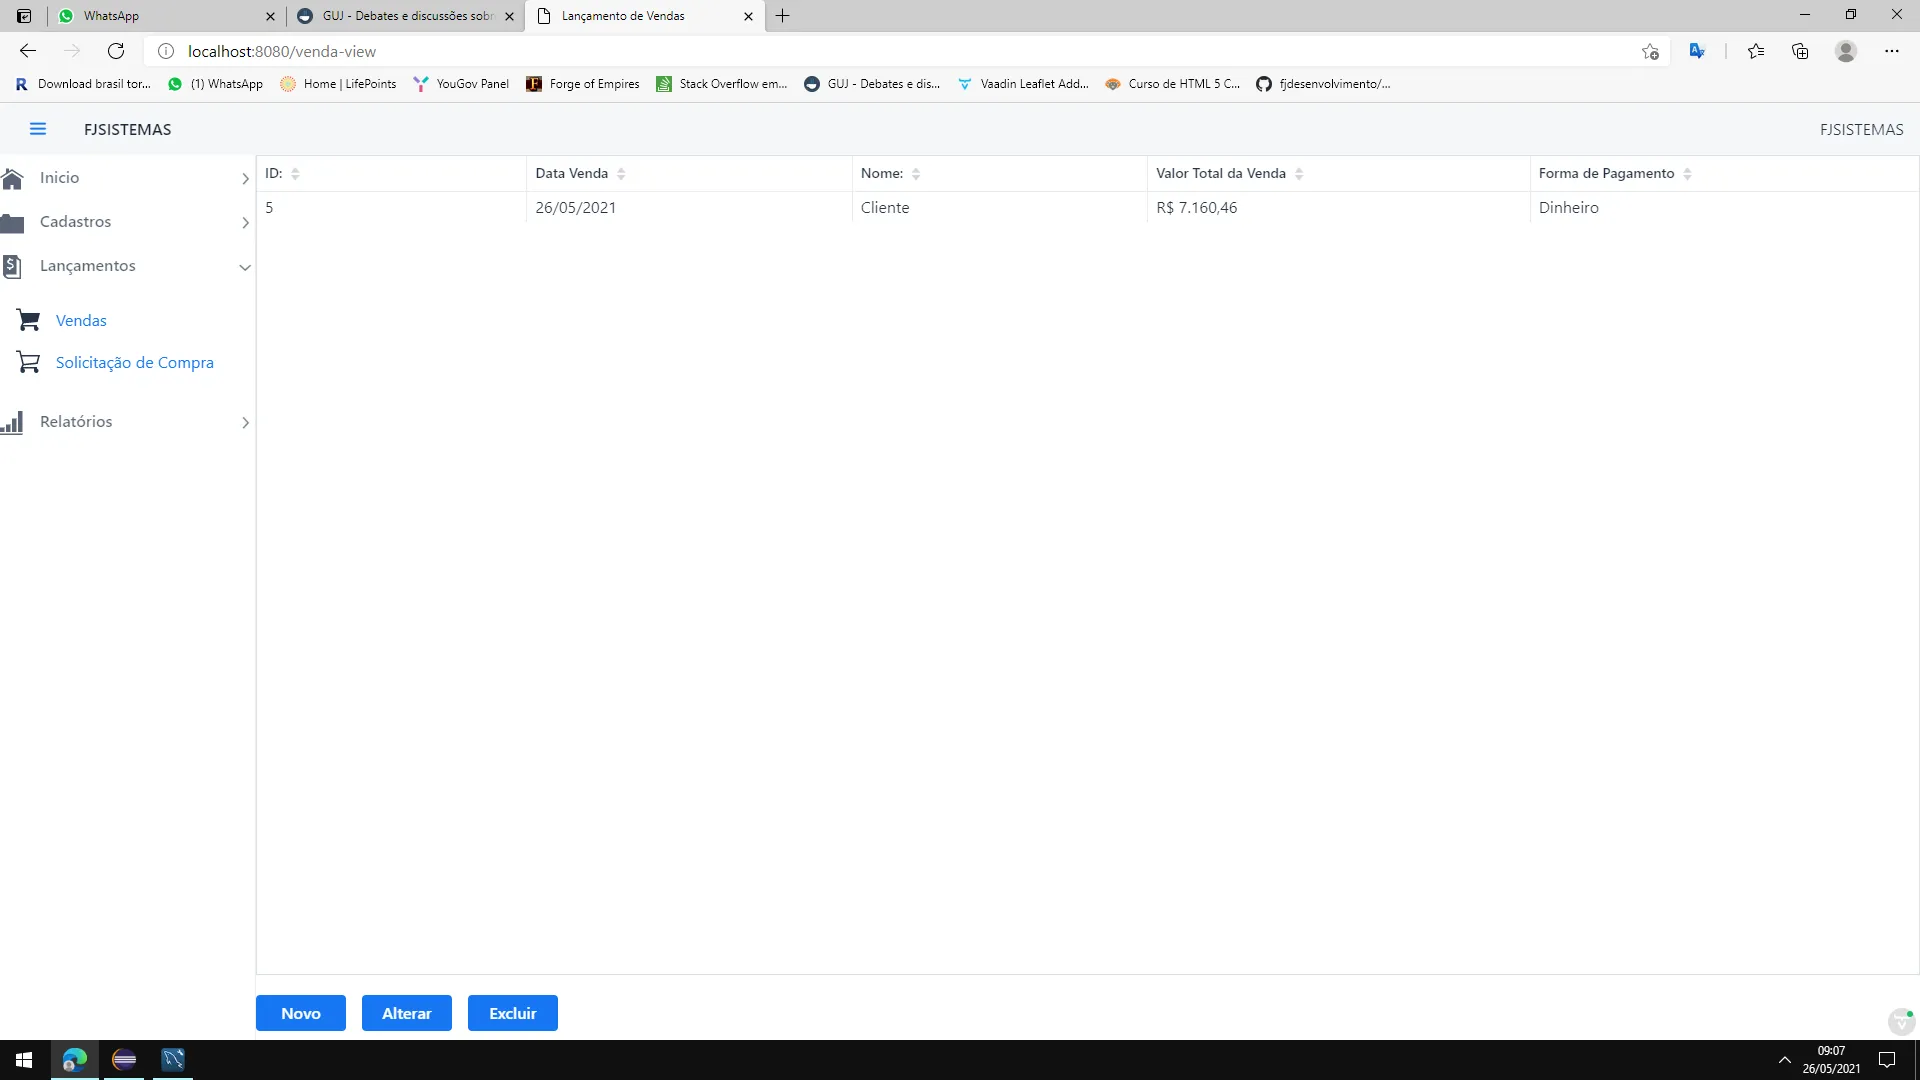
Task: Toggle the hamburger menu drawer icon
Action: coord(38,129)
